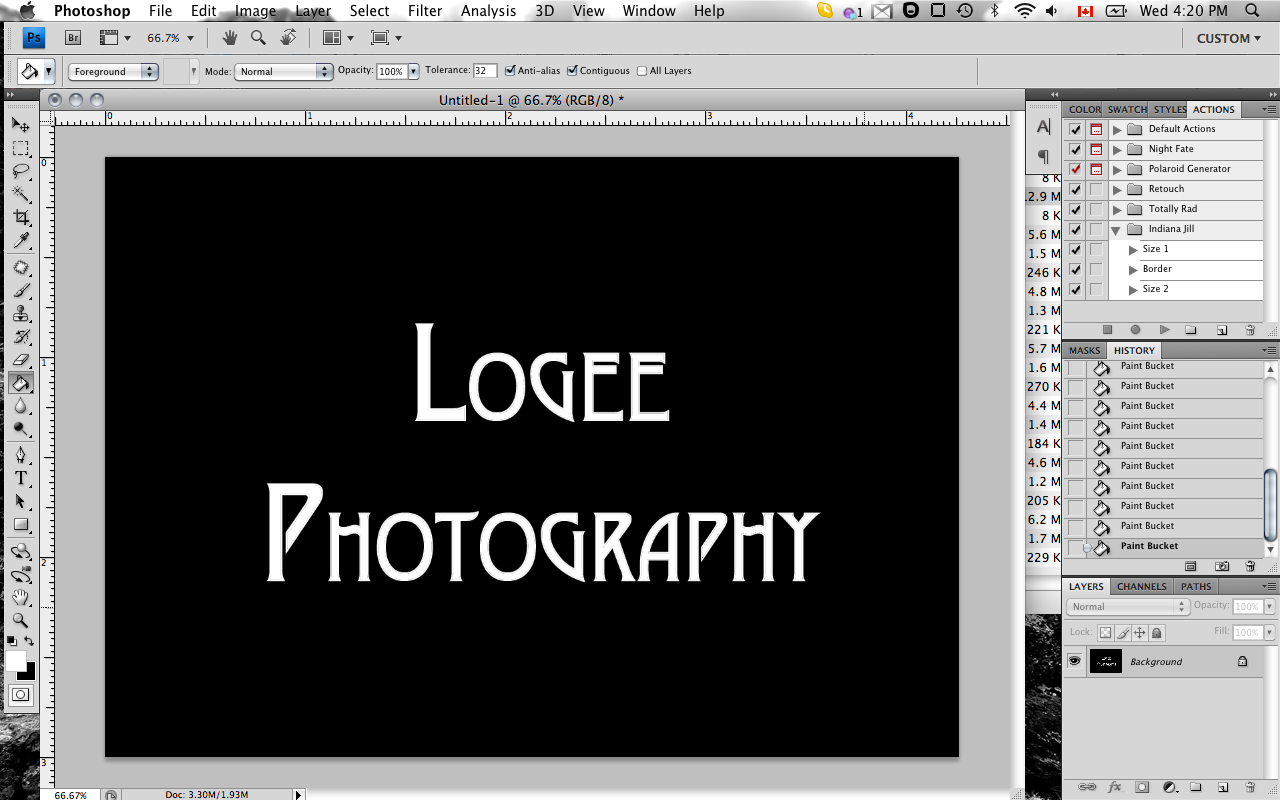This screenshot has height=800, width=1280.
Task: Hide the Background layer visibility eye
Action: [1075, 661]
